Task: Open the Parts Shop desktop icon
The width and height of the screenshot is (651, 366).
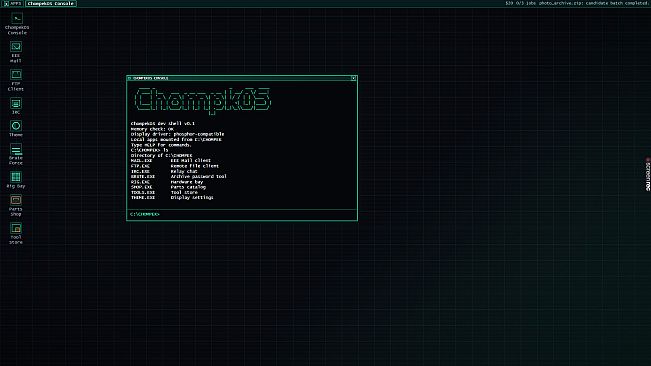Action: click(16, 205)
